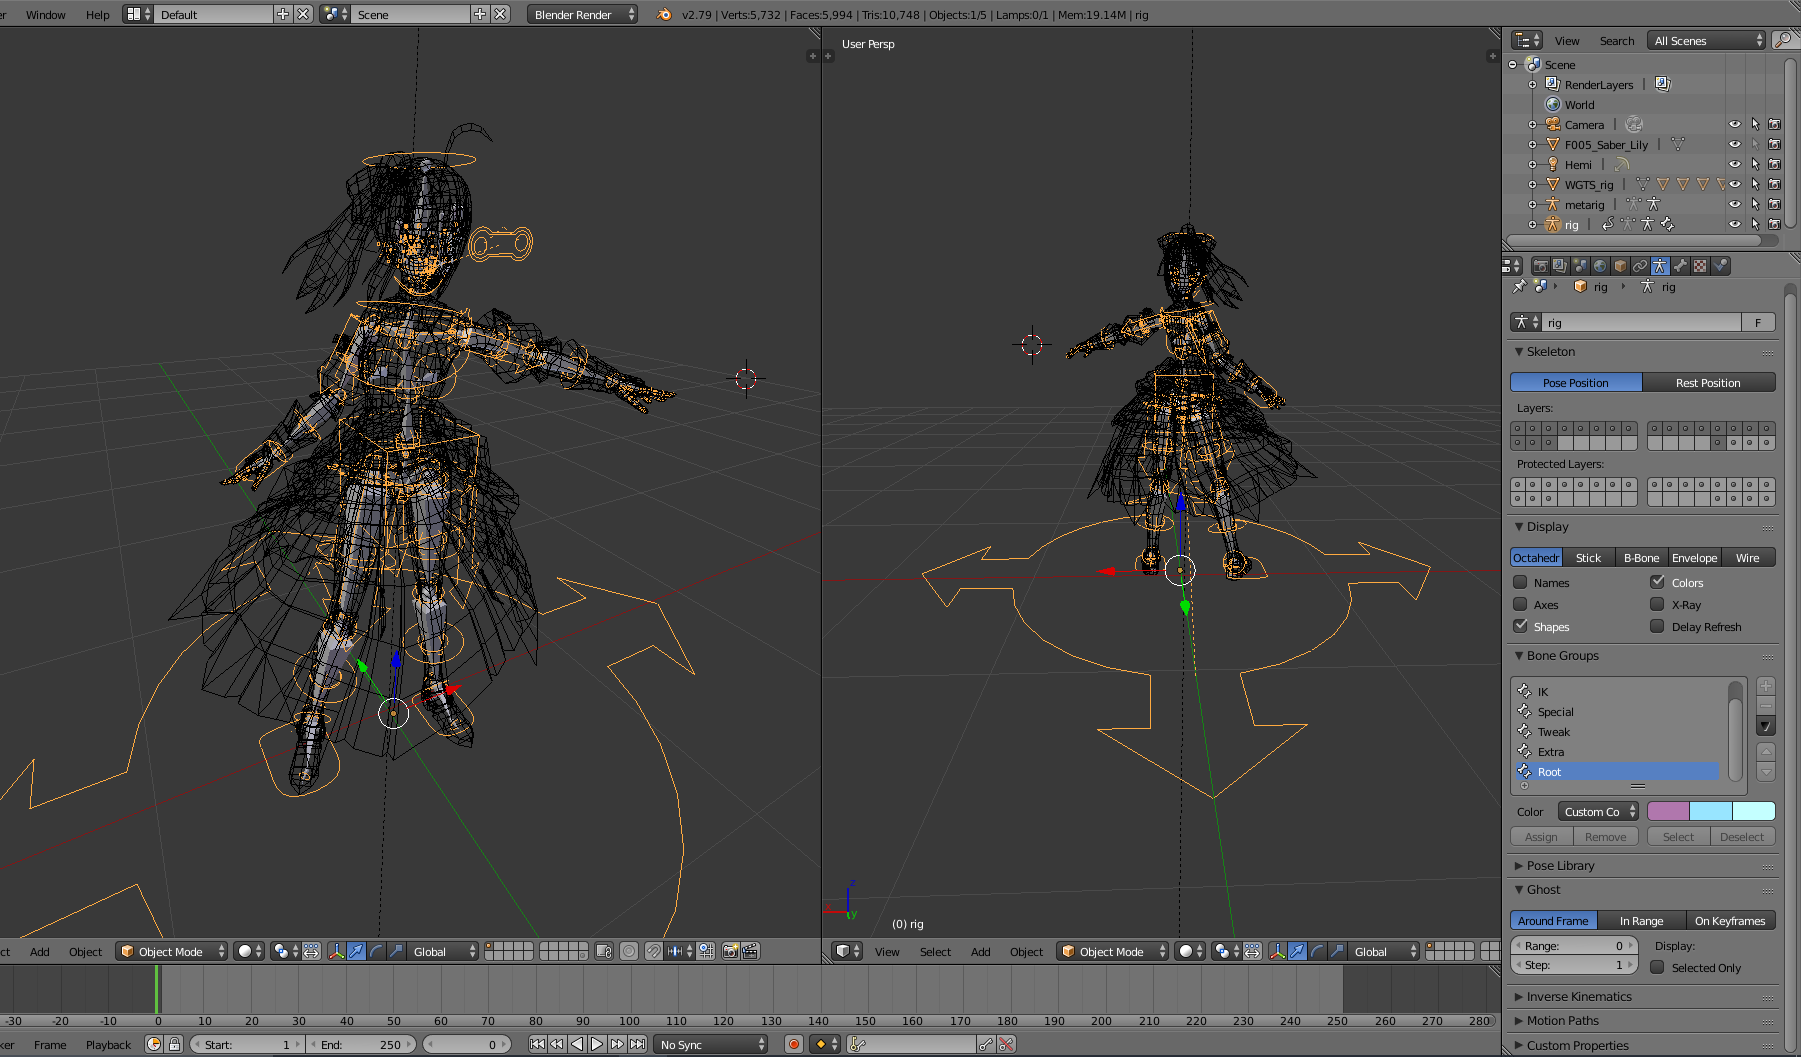Viewport: 1801px width, 1057px height.
Task: Expand the Inverse Kinematics panel
Action: (1519, 997)
